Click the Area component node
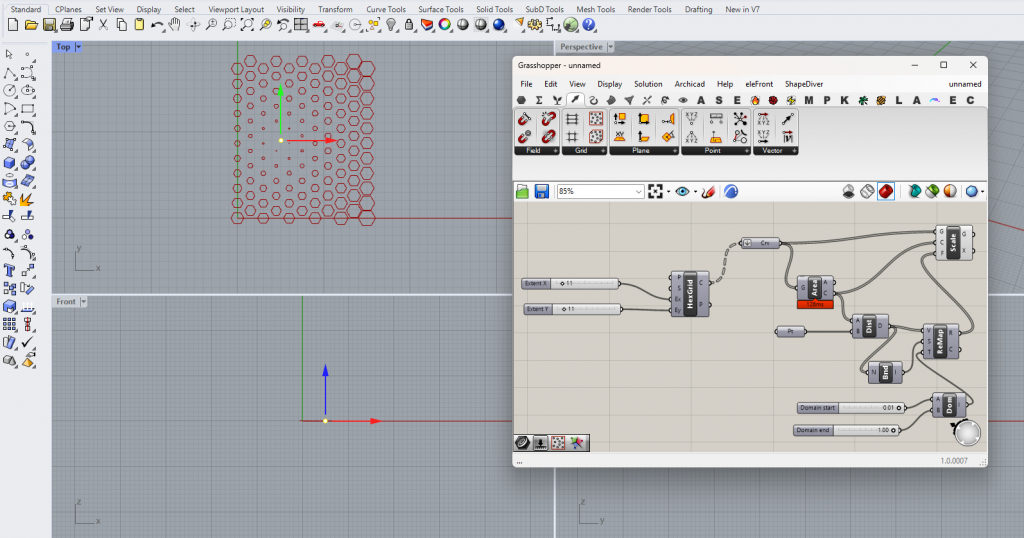This screenshot has width=1024, height=538. point(815,287)
